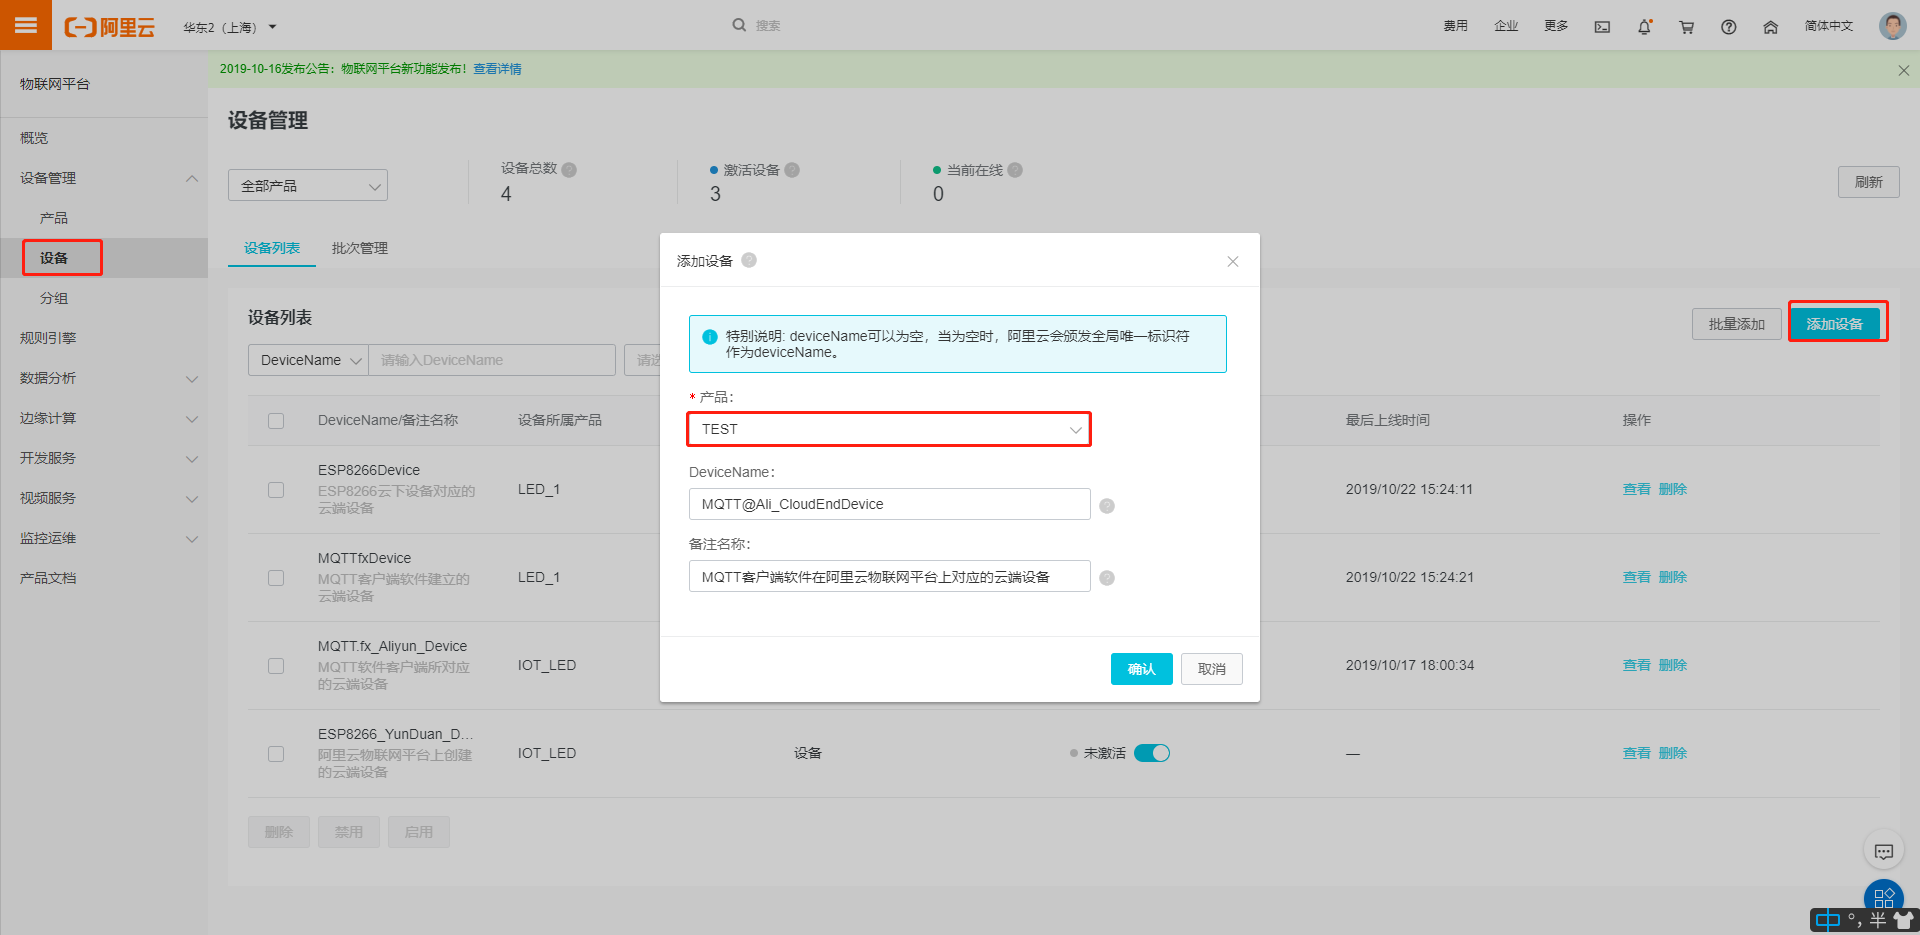Image resolution: width=1920 pixels, height=935 pixels.
Task: Click the Alibaba Cloud logo
Action: coord(110,27)
